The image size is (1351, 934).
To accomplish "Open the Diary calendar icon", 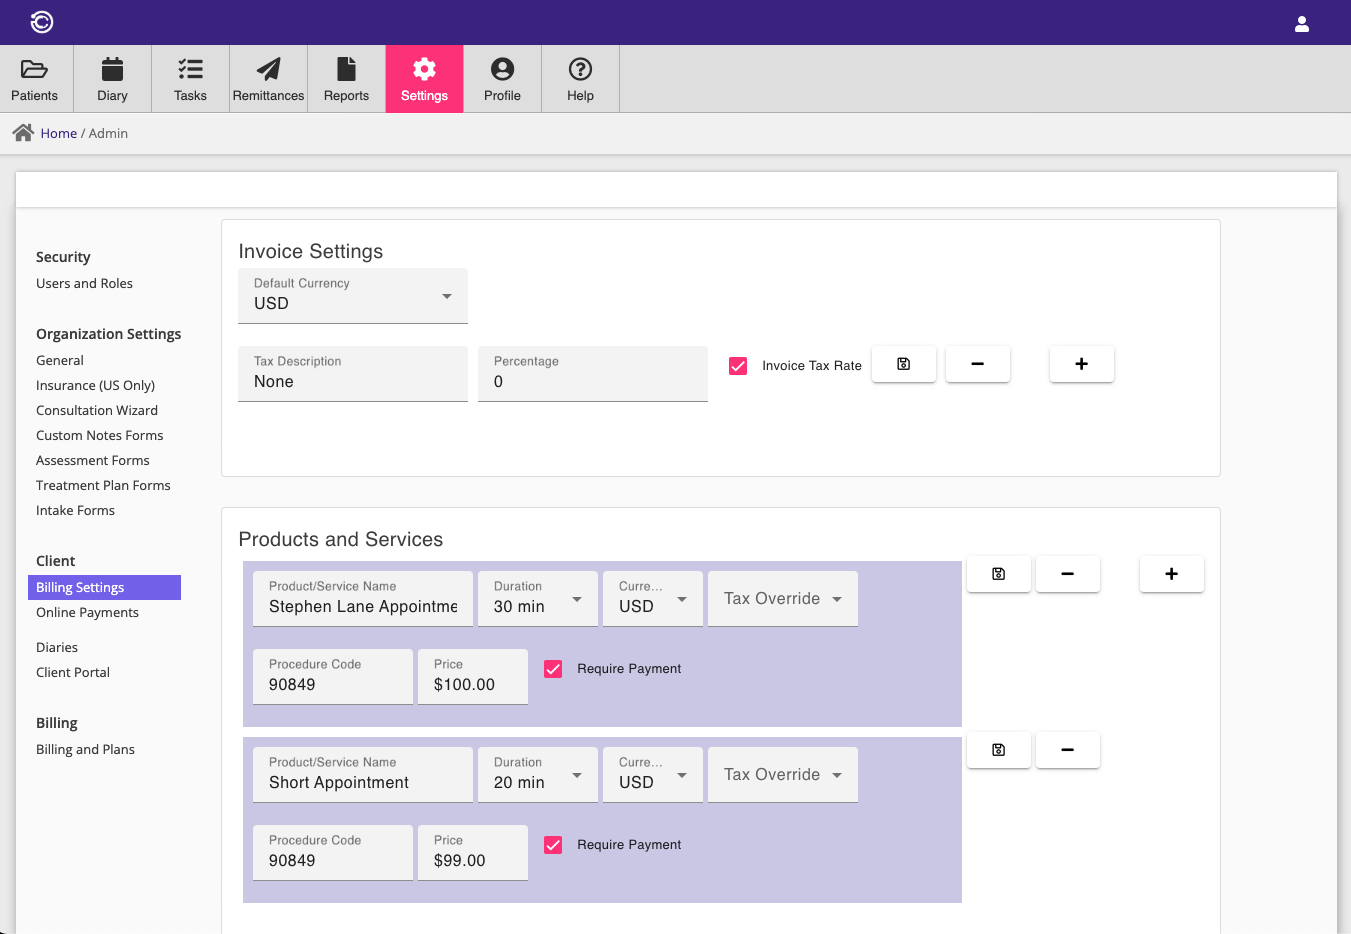I will point(112,69).
